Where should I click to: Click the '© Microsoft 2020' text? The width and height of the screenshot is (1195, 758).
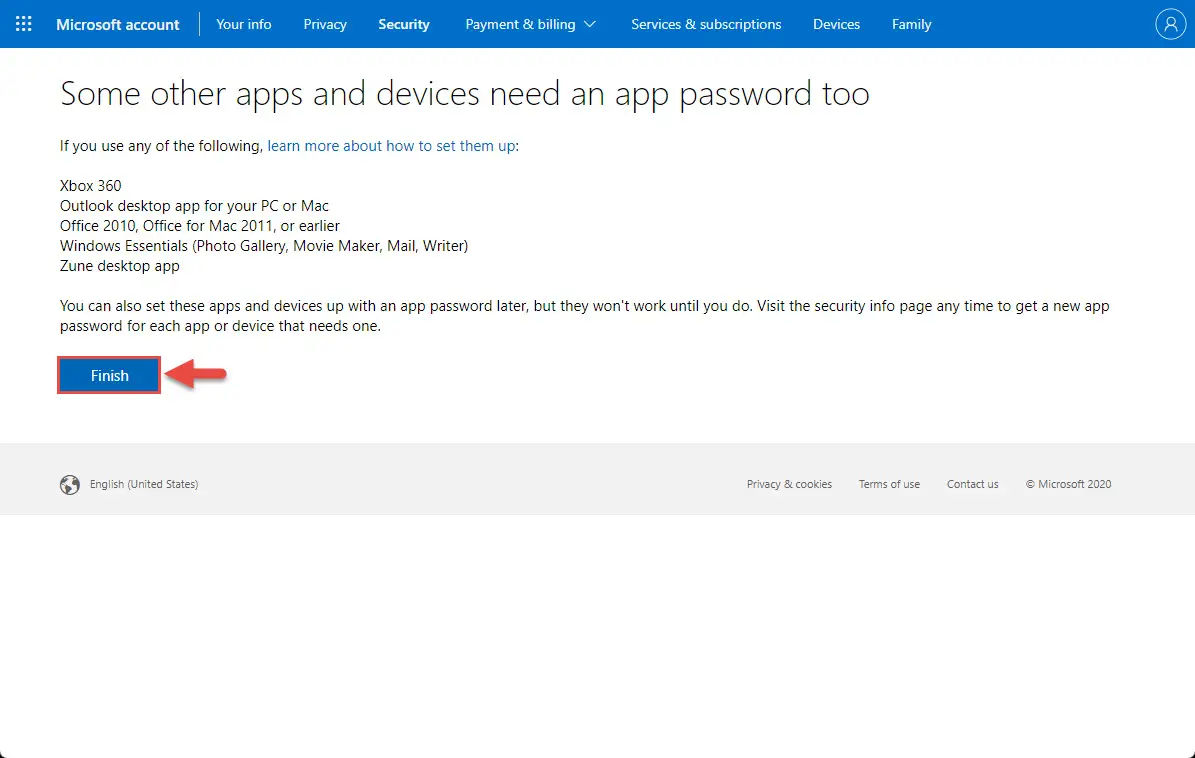[1068, 484]
